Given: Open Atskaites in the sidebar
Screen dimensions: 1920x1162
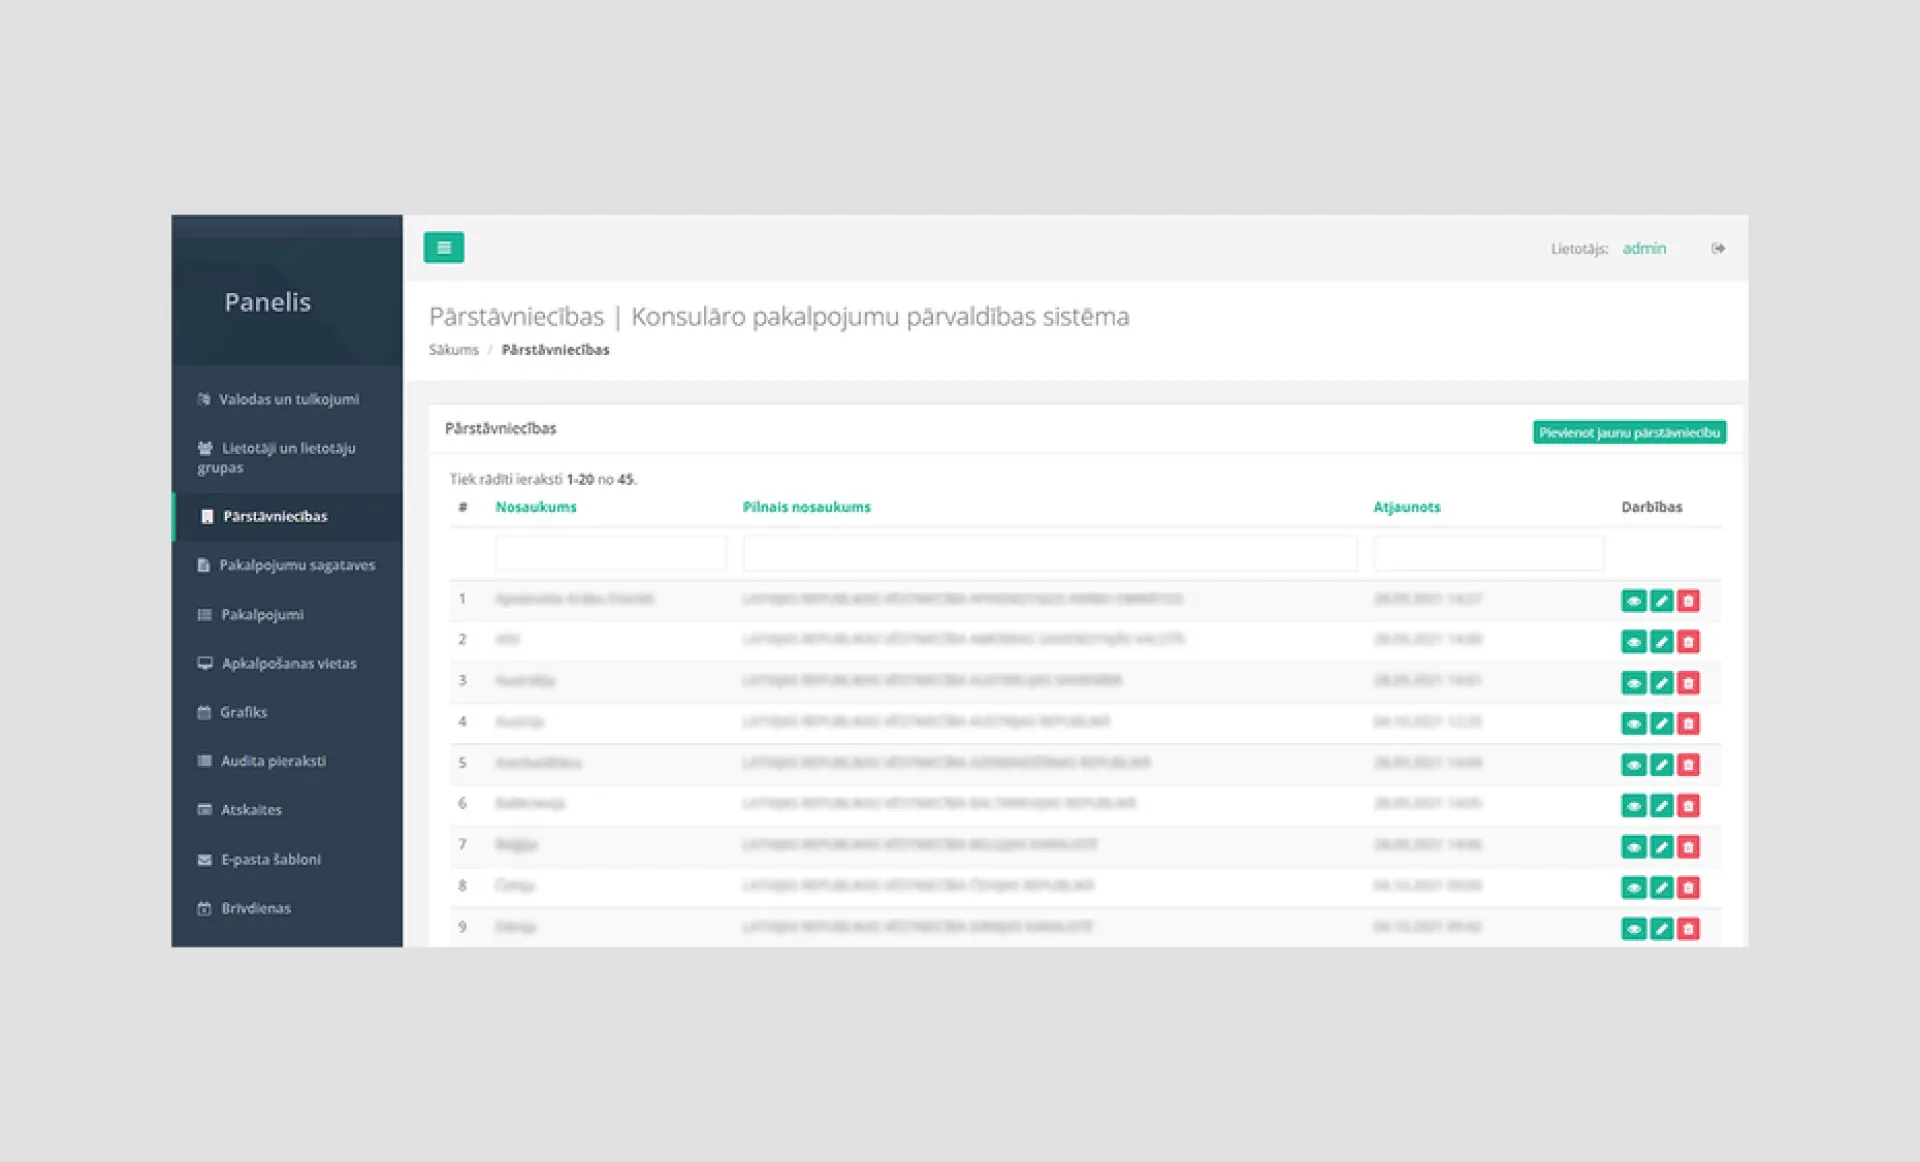Looking at the screenshot, I should click(287, 810).
